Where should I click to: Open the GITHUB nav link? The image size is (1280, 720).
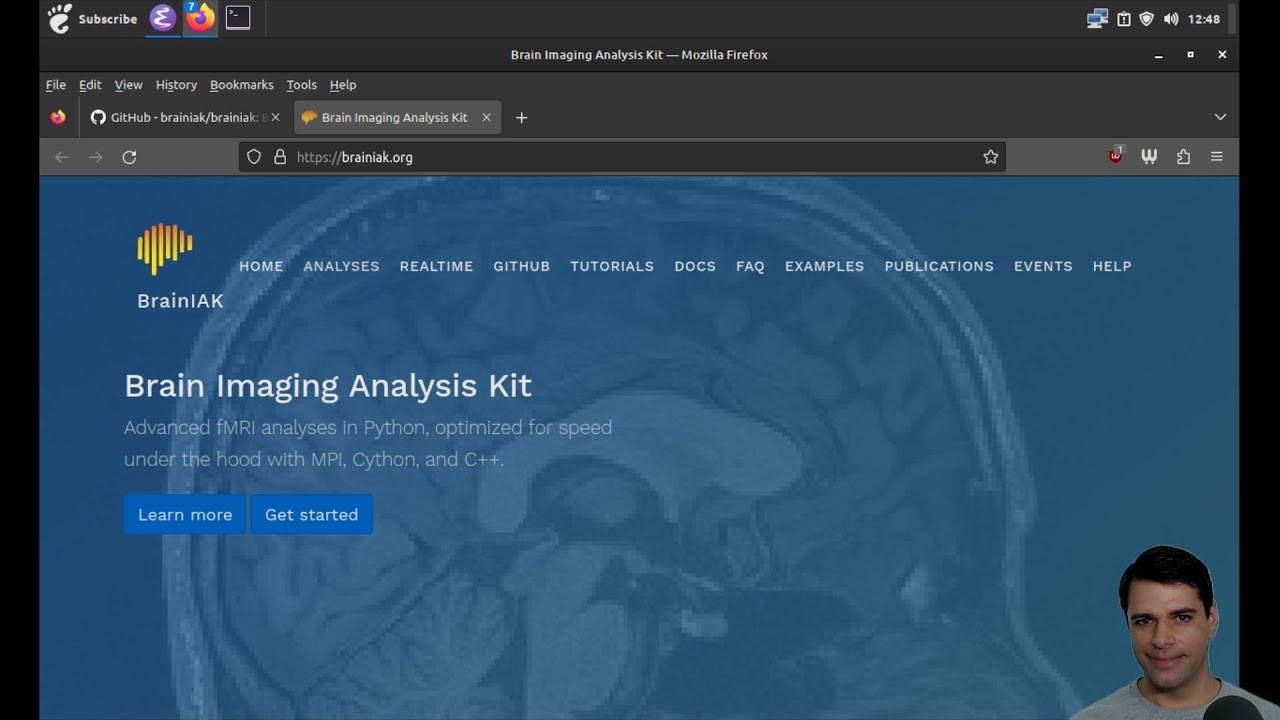point(521,266)
